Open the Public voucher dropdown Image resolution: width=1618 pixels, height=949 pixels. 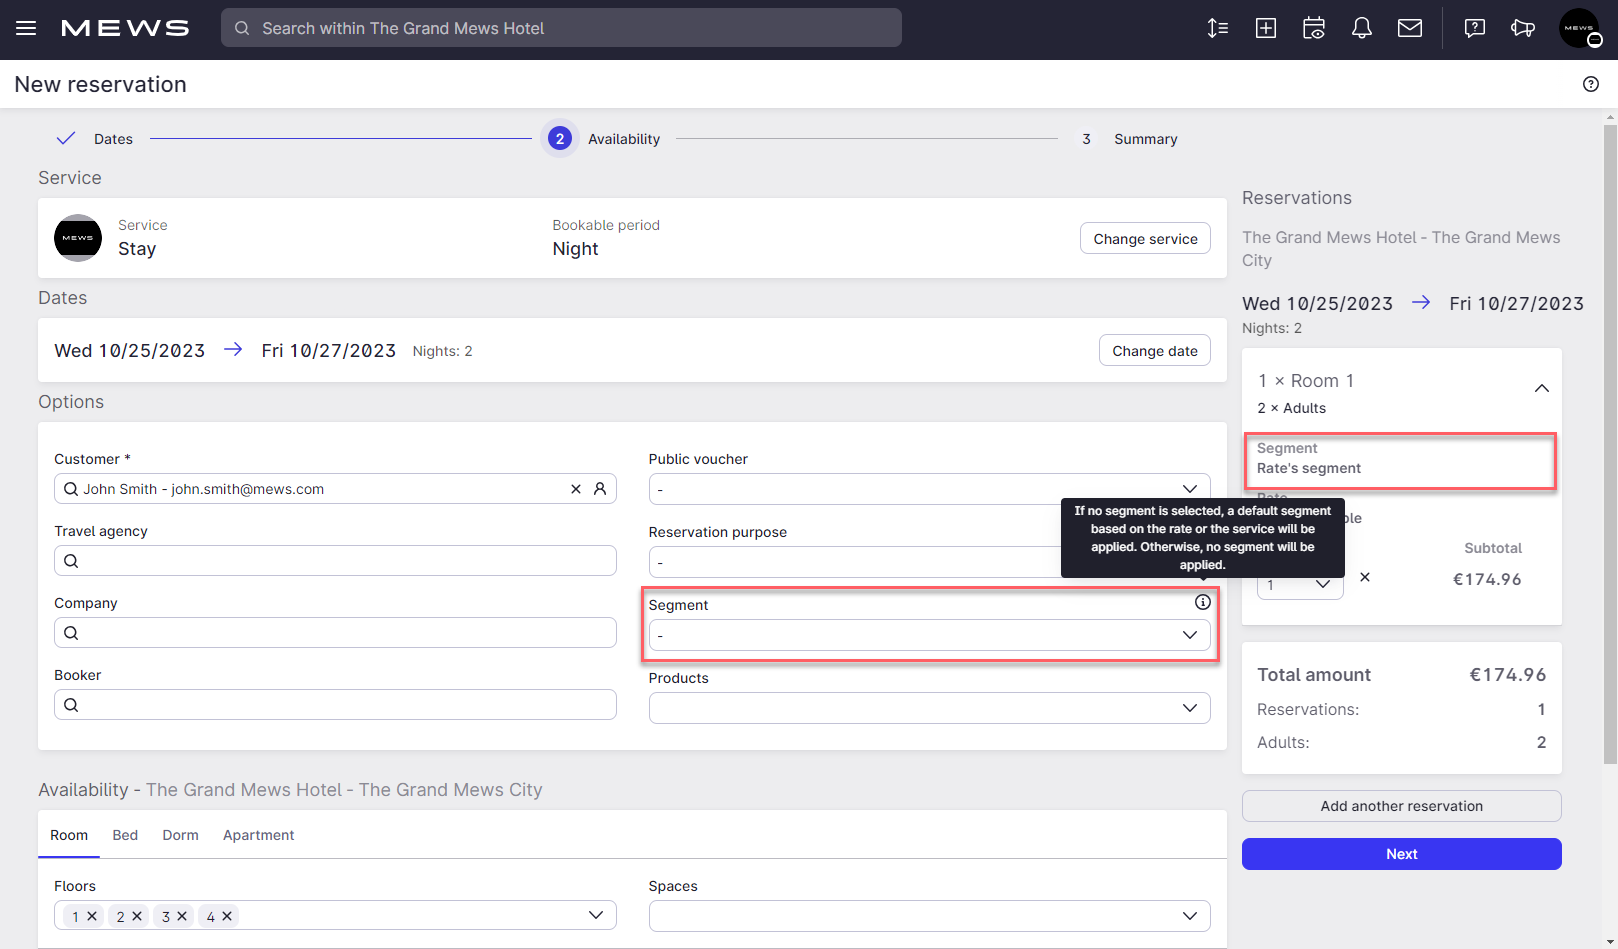point(929,489)
